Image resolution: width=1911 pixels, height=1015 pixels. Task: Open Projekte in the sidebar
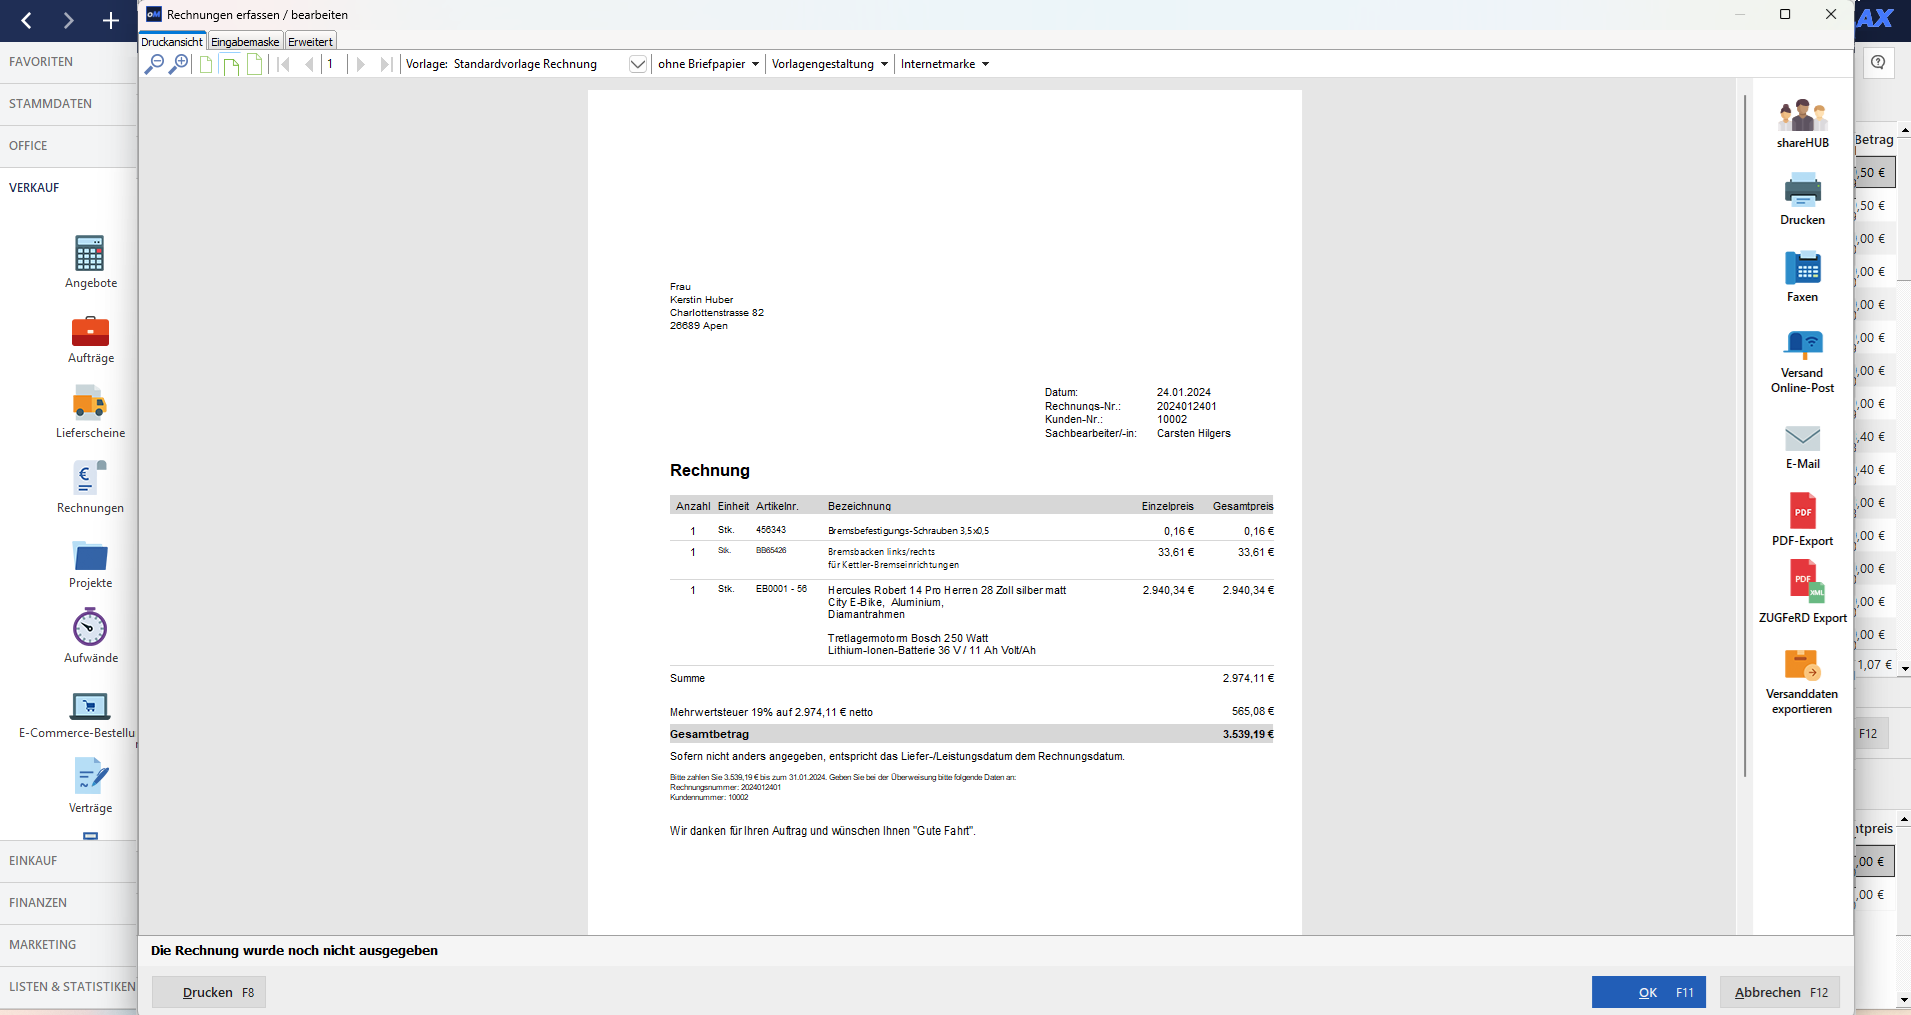(90, 565)
